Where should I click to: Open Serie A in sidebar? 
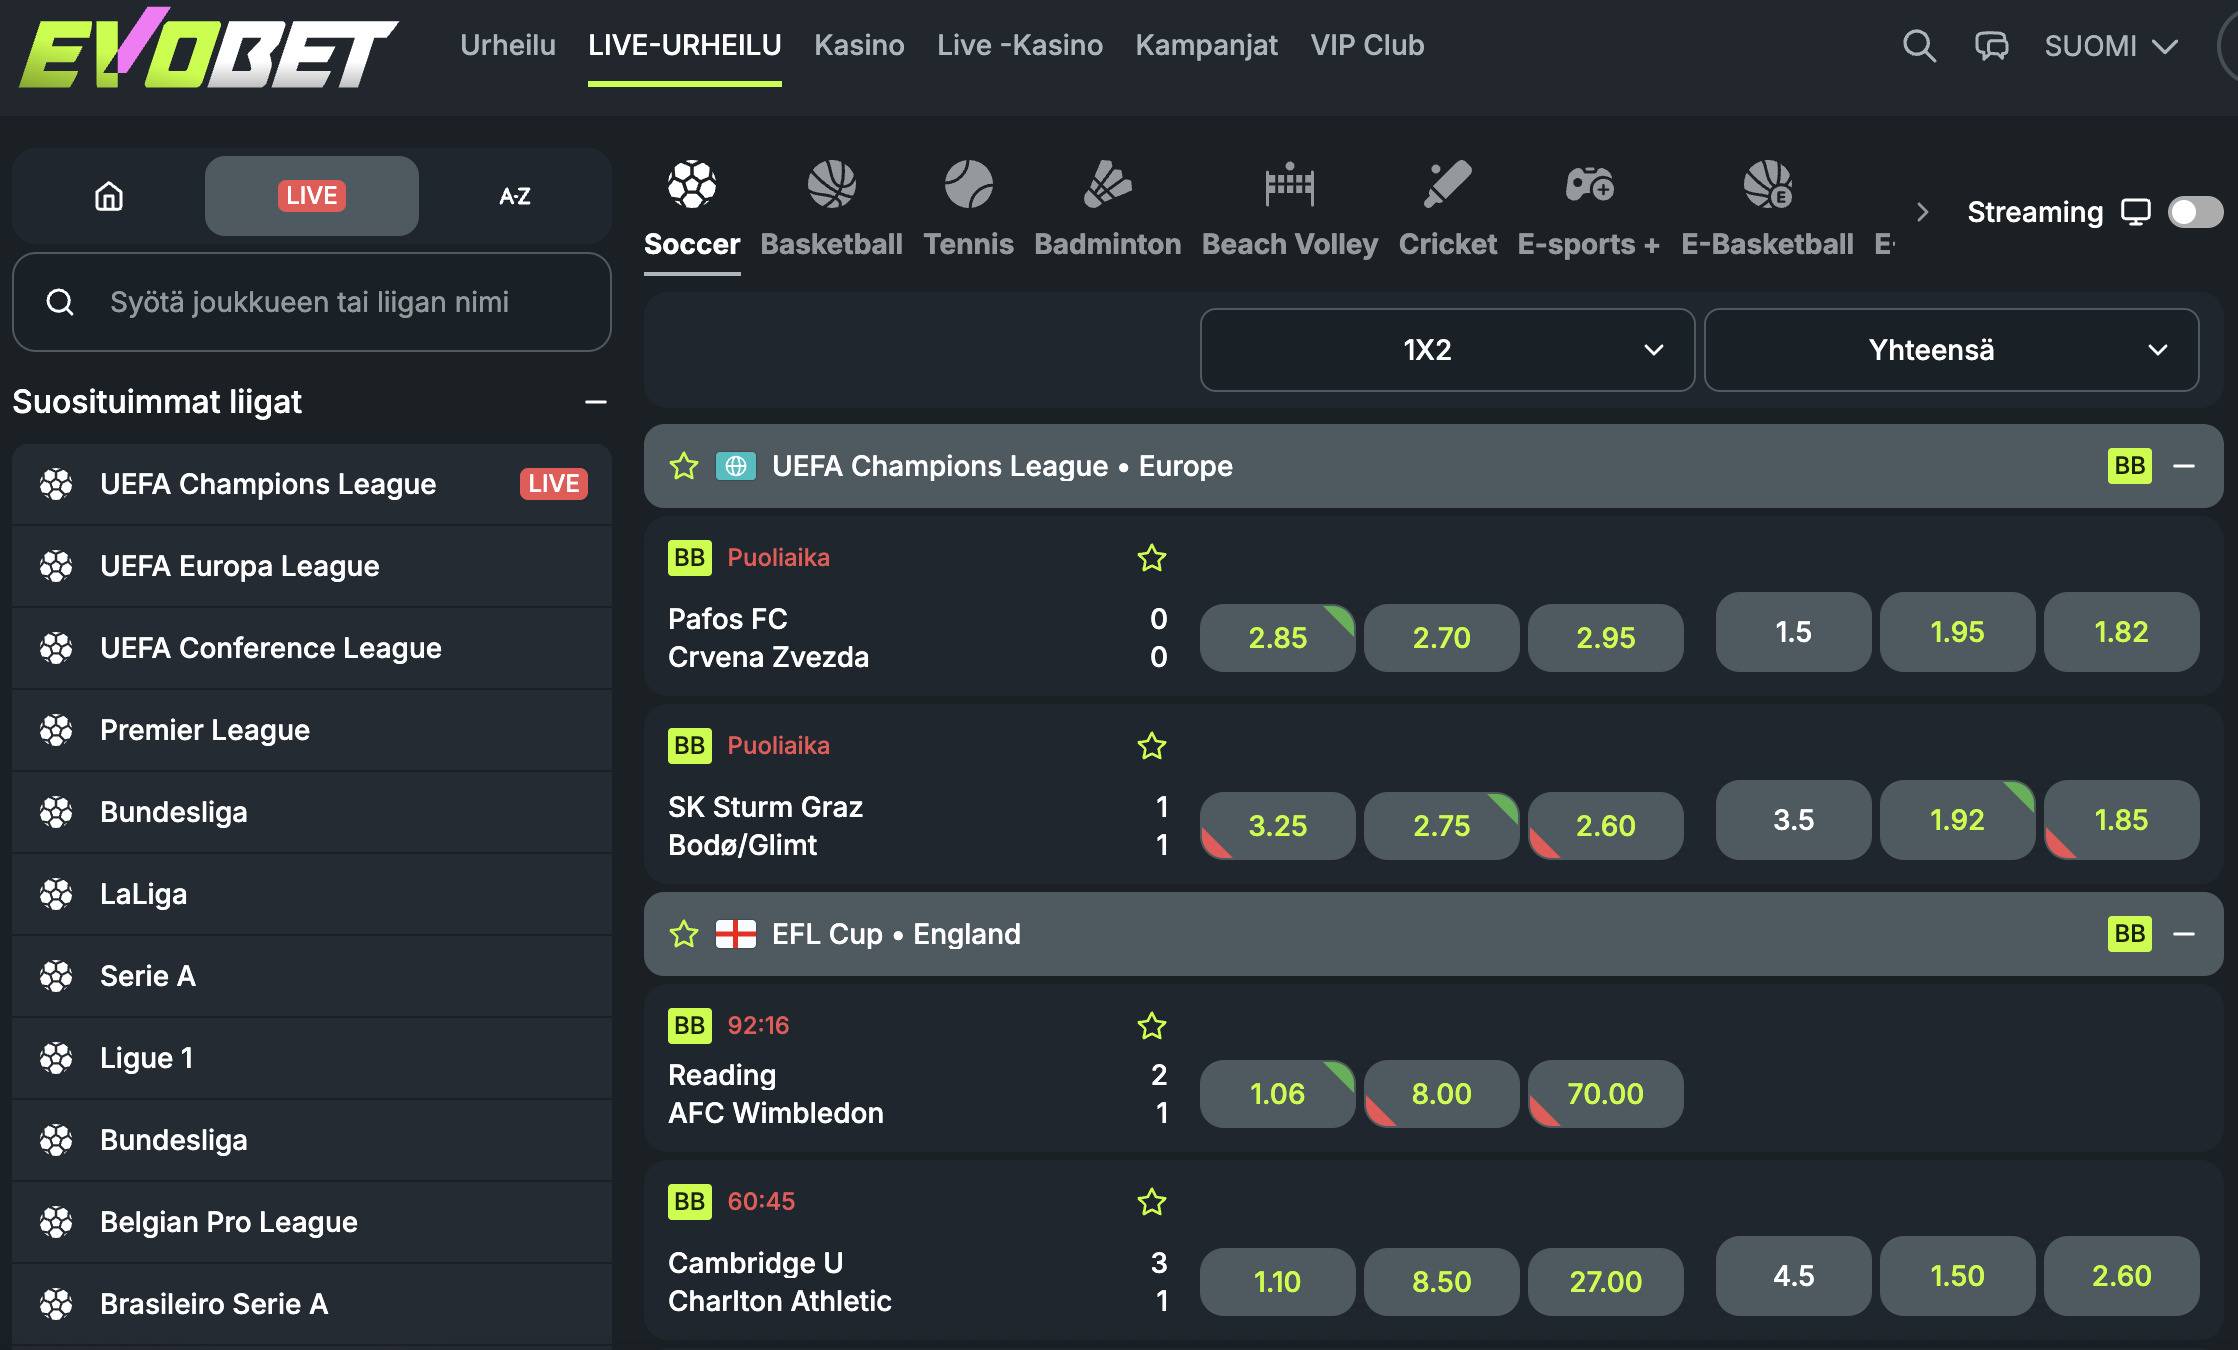pyautogui.click(x=312, y=976)
